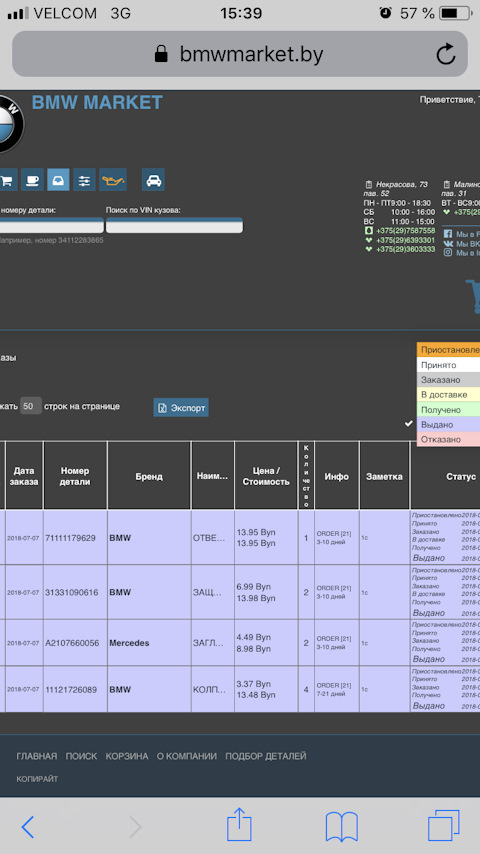Click the КОЛП... name cell
The height and width of the screenshot is (854, 480).
click(x=212, y=690)
